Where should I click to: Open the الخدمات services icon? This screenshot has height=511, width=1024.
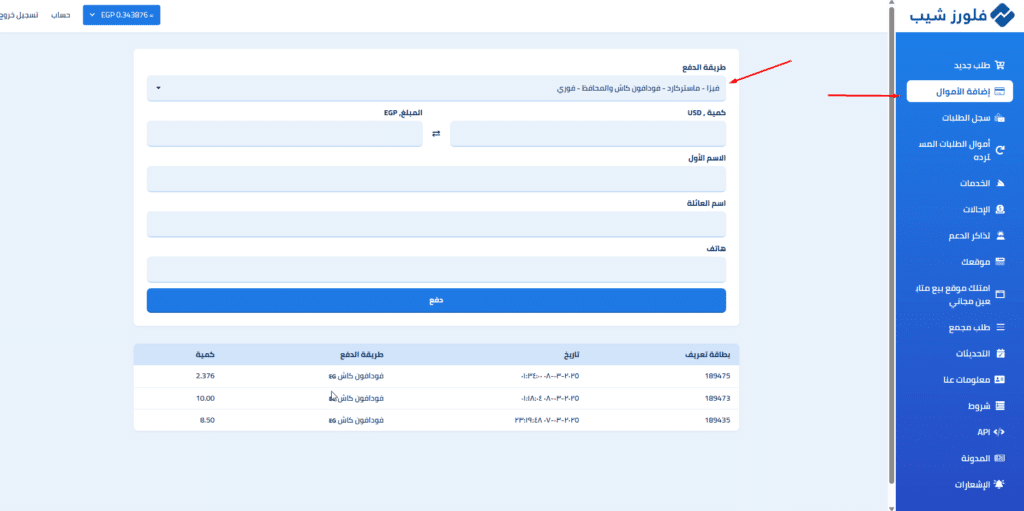tap(1000, 184)
